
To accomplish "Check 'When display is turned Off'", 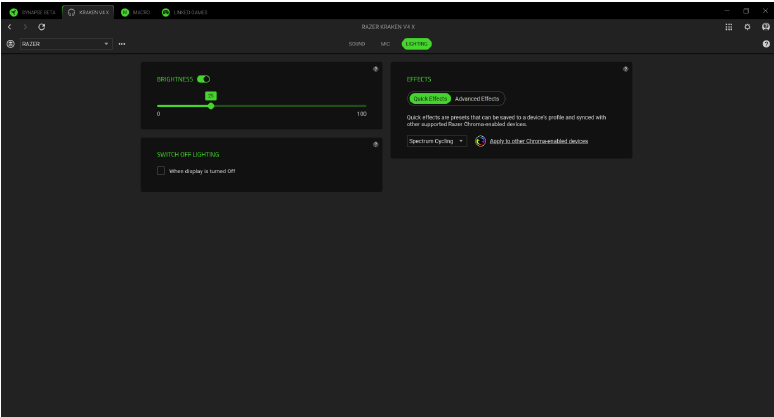I will pos(161,171).
